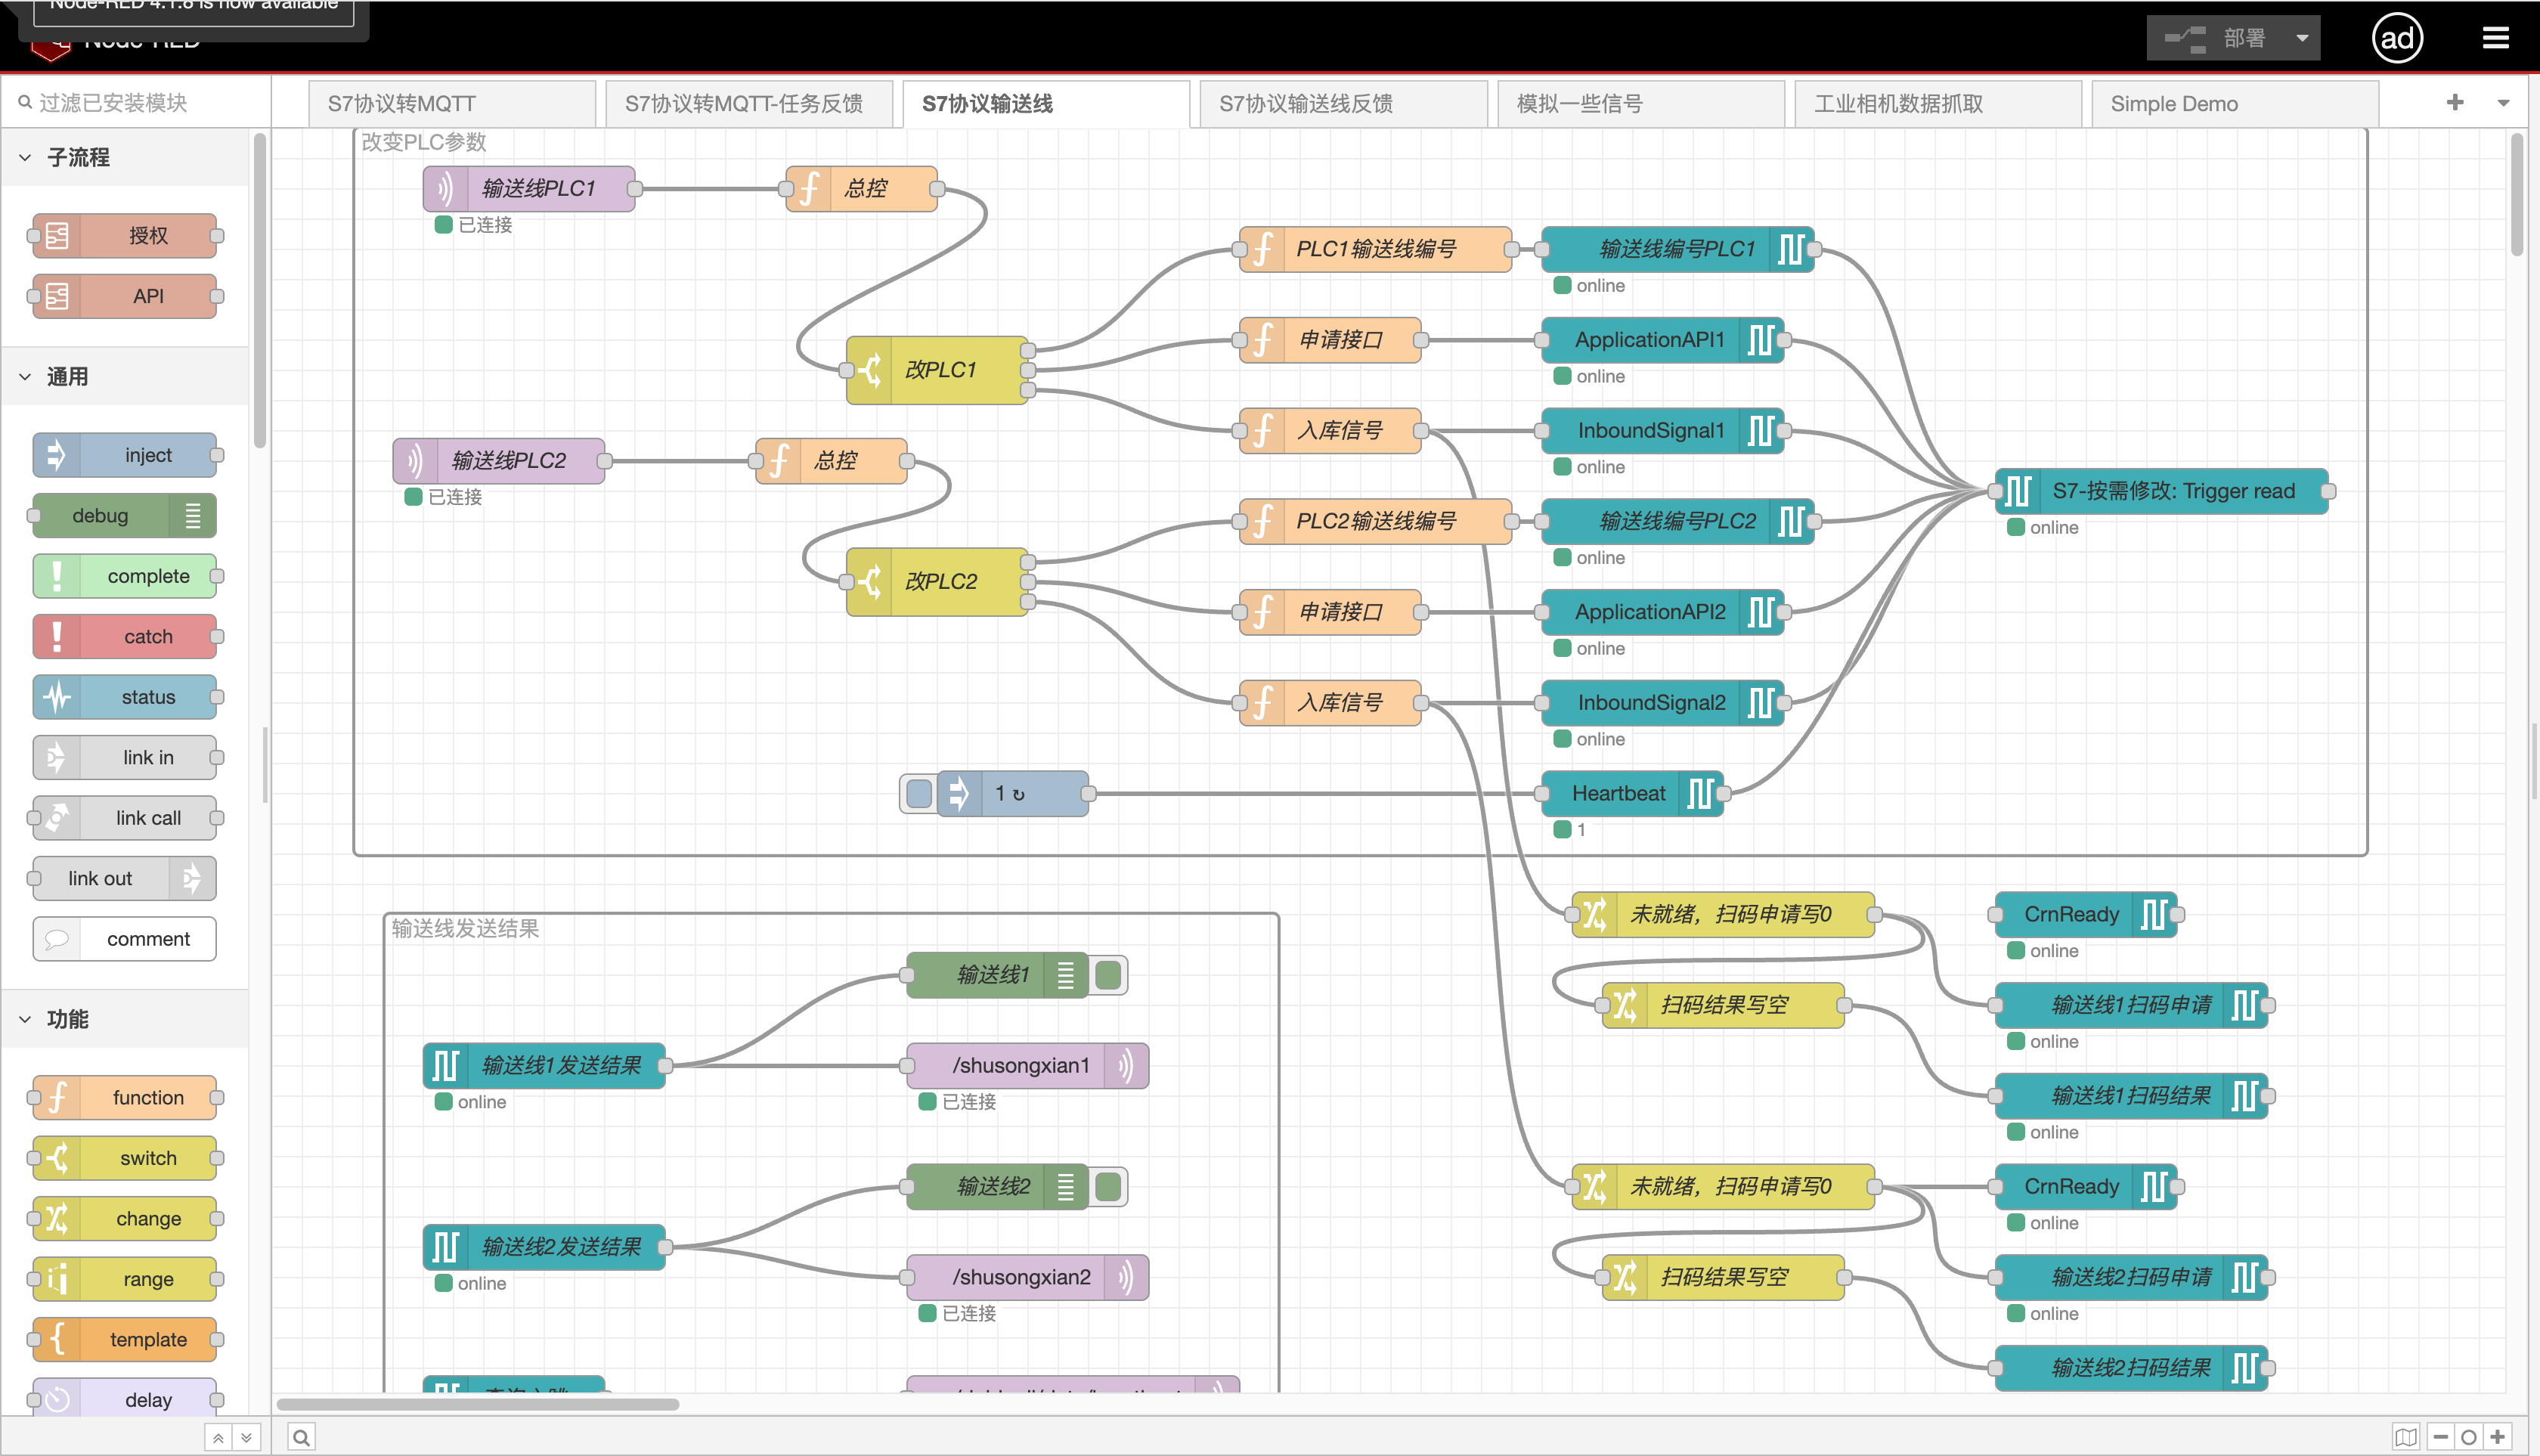Select the InboundSignal2 S7 node
Viewport: 2540px width, 1456px height.
tap(1663, 703)
